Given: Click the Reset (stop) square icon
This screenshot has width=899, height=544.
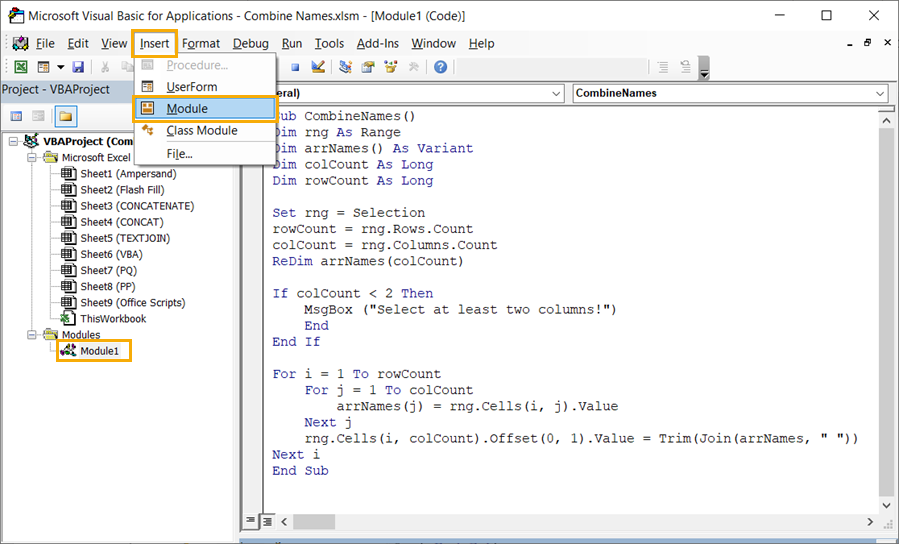Looking at the screenshot, I should pyautogui.click(x=295, y=67).
